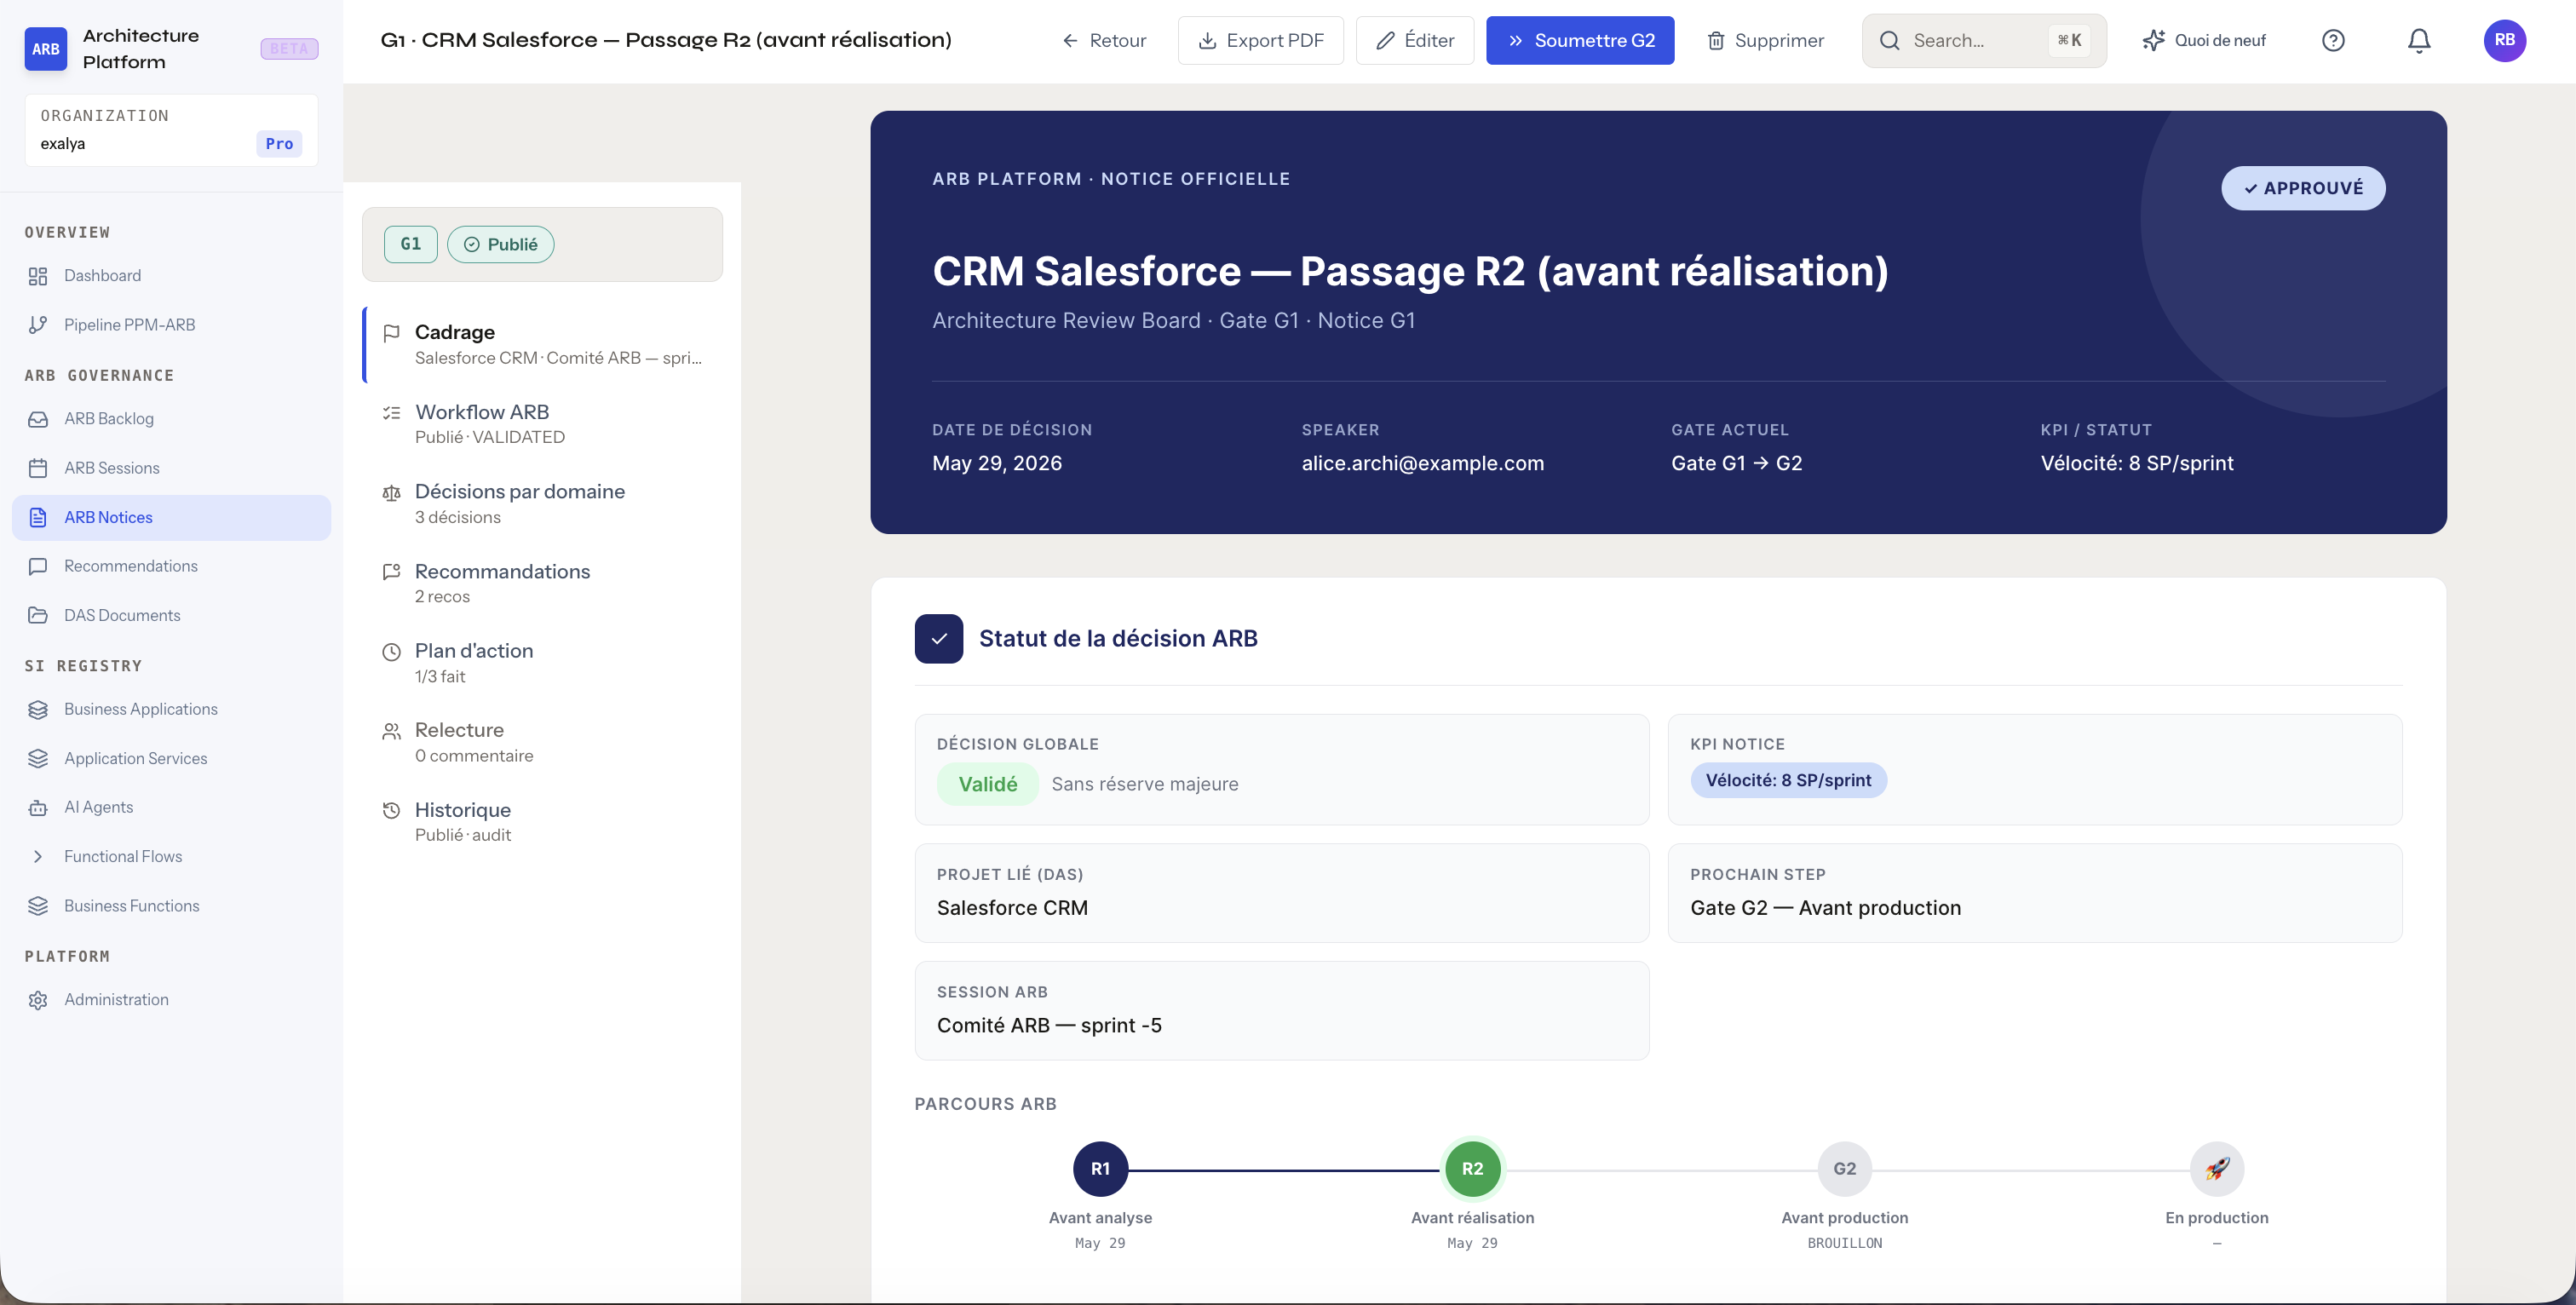
Task: Click the sparkle icon beside Quoi de neuf
Action: 2154,40
